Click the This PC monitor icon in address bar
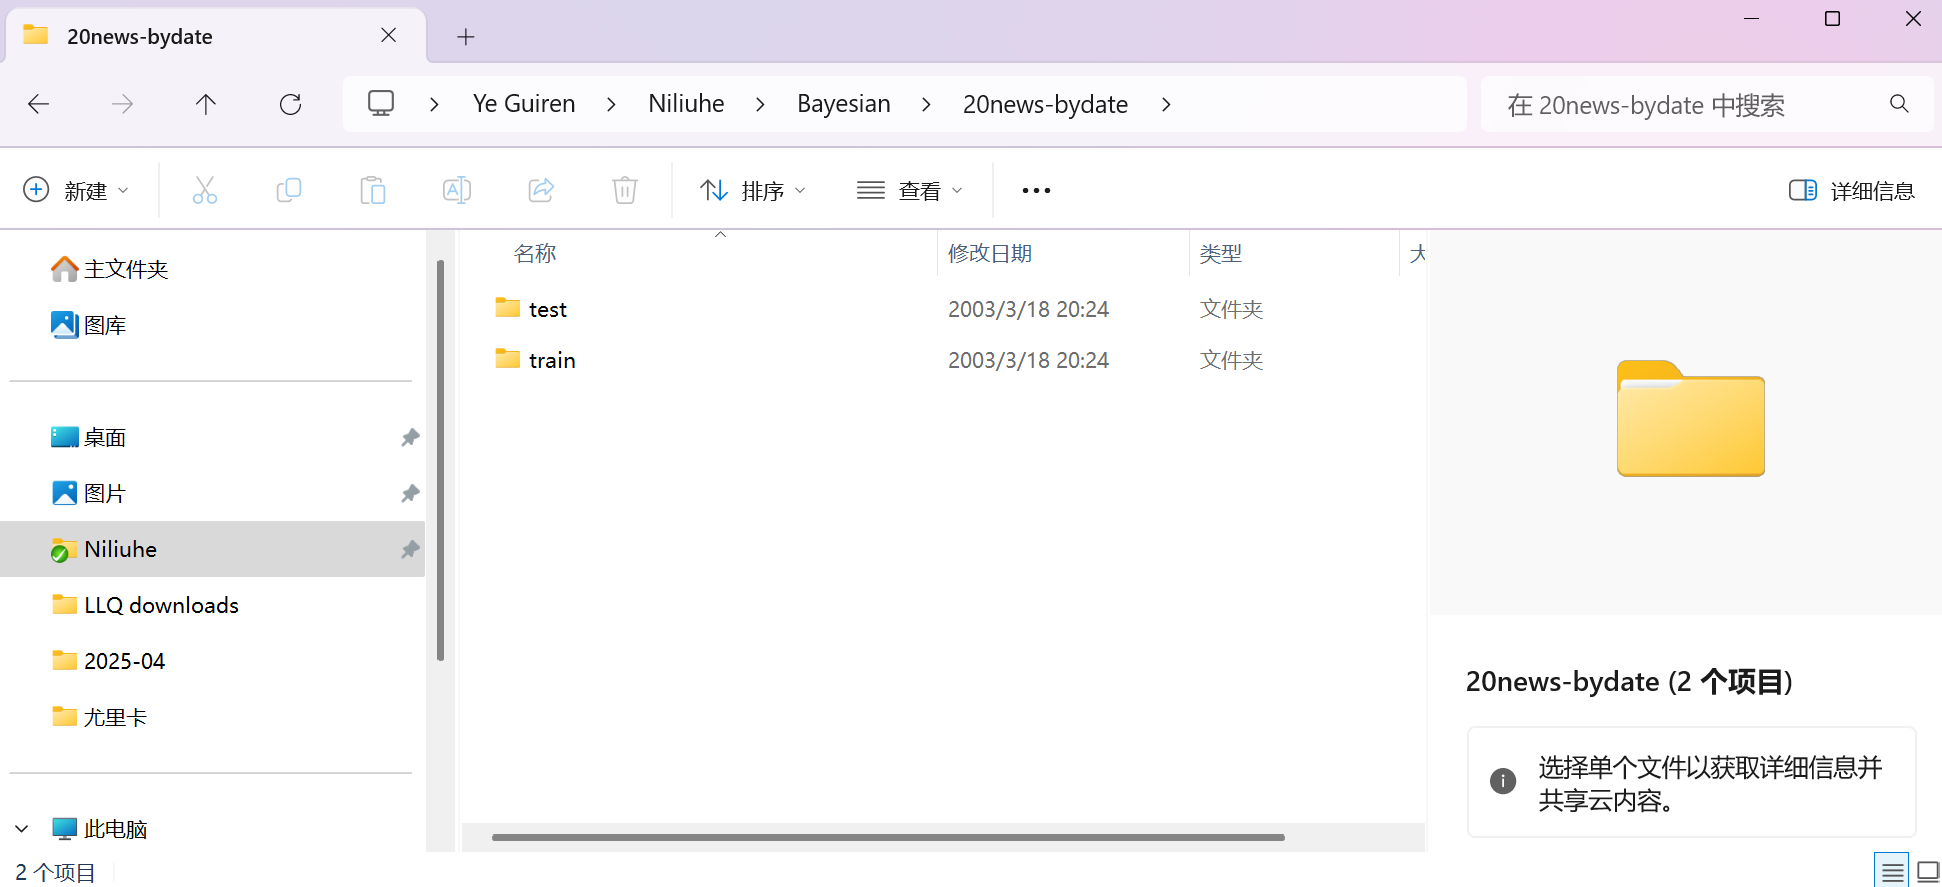Screen dimensions: 1942x887 coord(381,103)
